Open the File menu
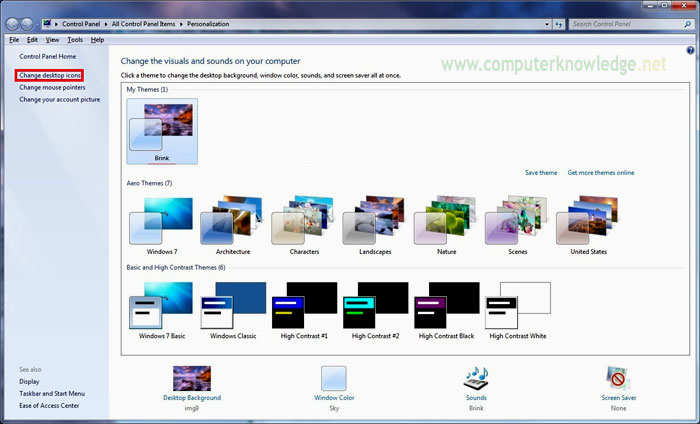Image resolution: width=700 pixels, height=424 pixels. 14,40
